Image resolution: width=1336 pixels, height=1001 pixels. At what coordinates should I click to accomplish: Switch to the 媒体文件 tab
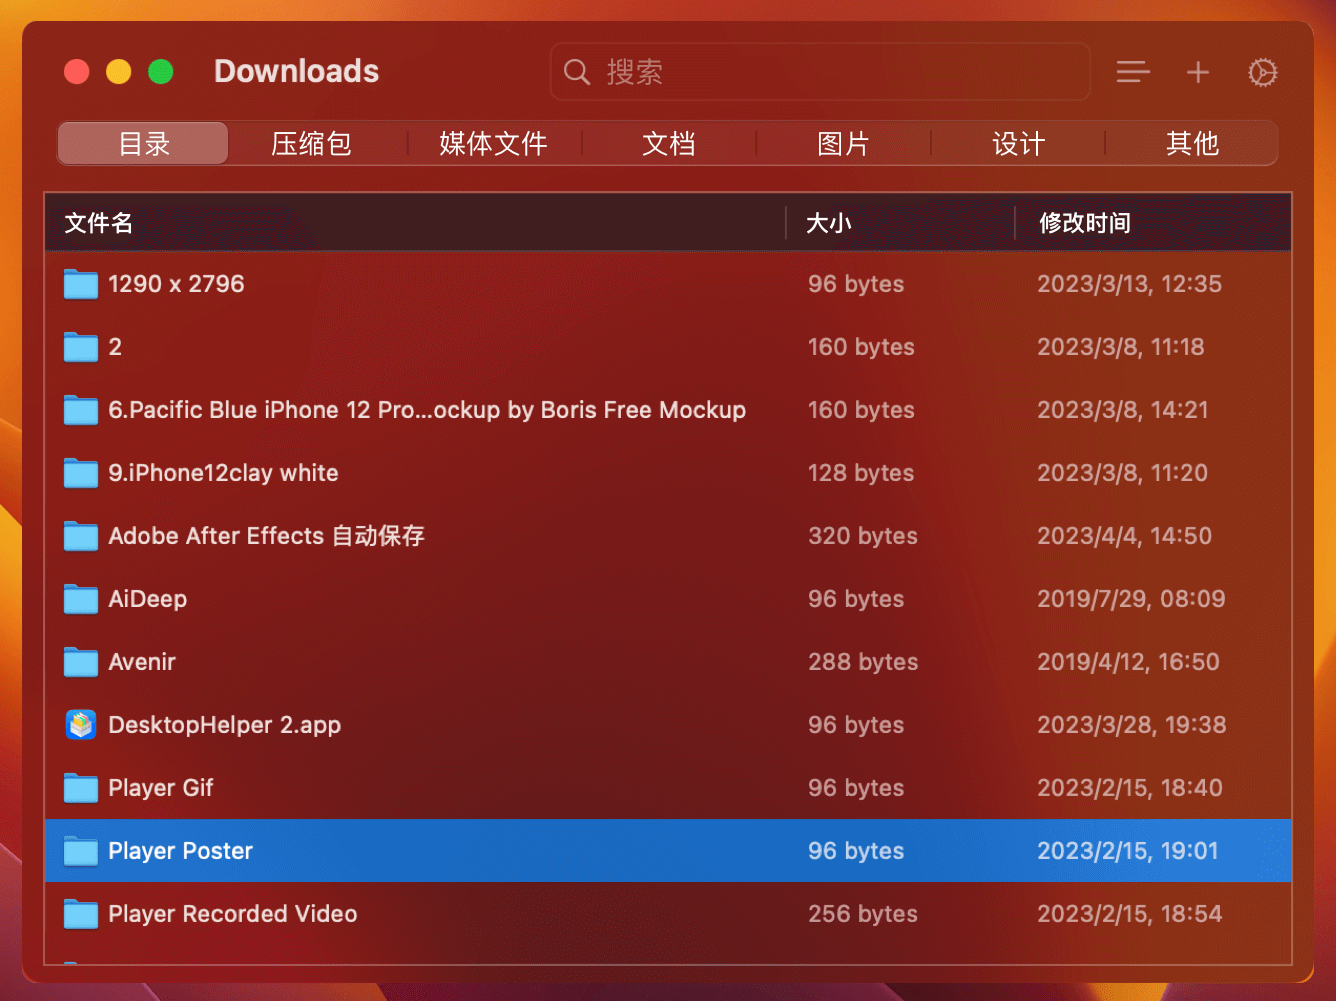[x=493, y=144]
